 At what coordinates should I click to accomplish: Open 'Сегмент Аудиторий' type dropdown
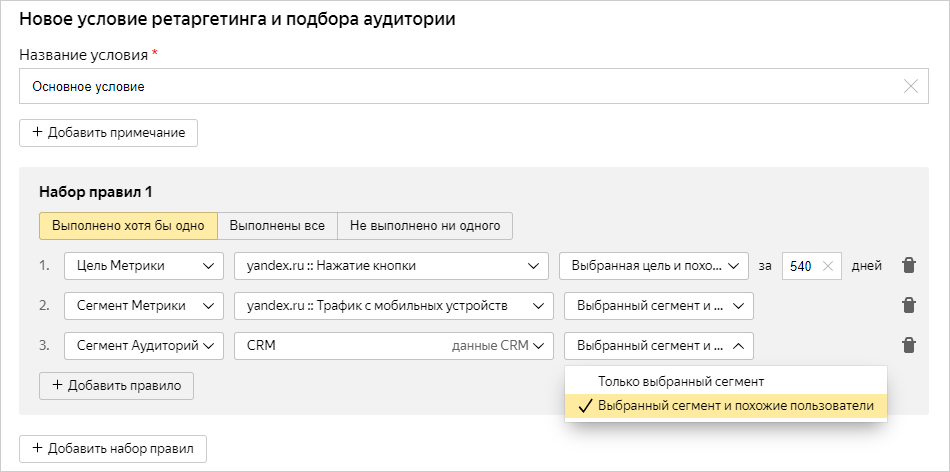pos(143,345)
